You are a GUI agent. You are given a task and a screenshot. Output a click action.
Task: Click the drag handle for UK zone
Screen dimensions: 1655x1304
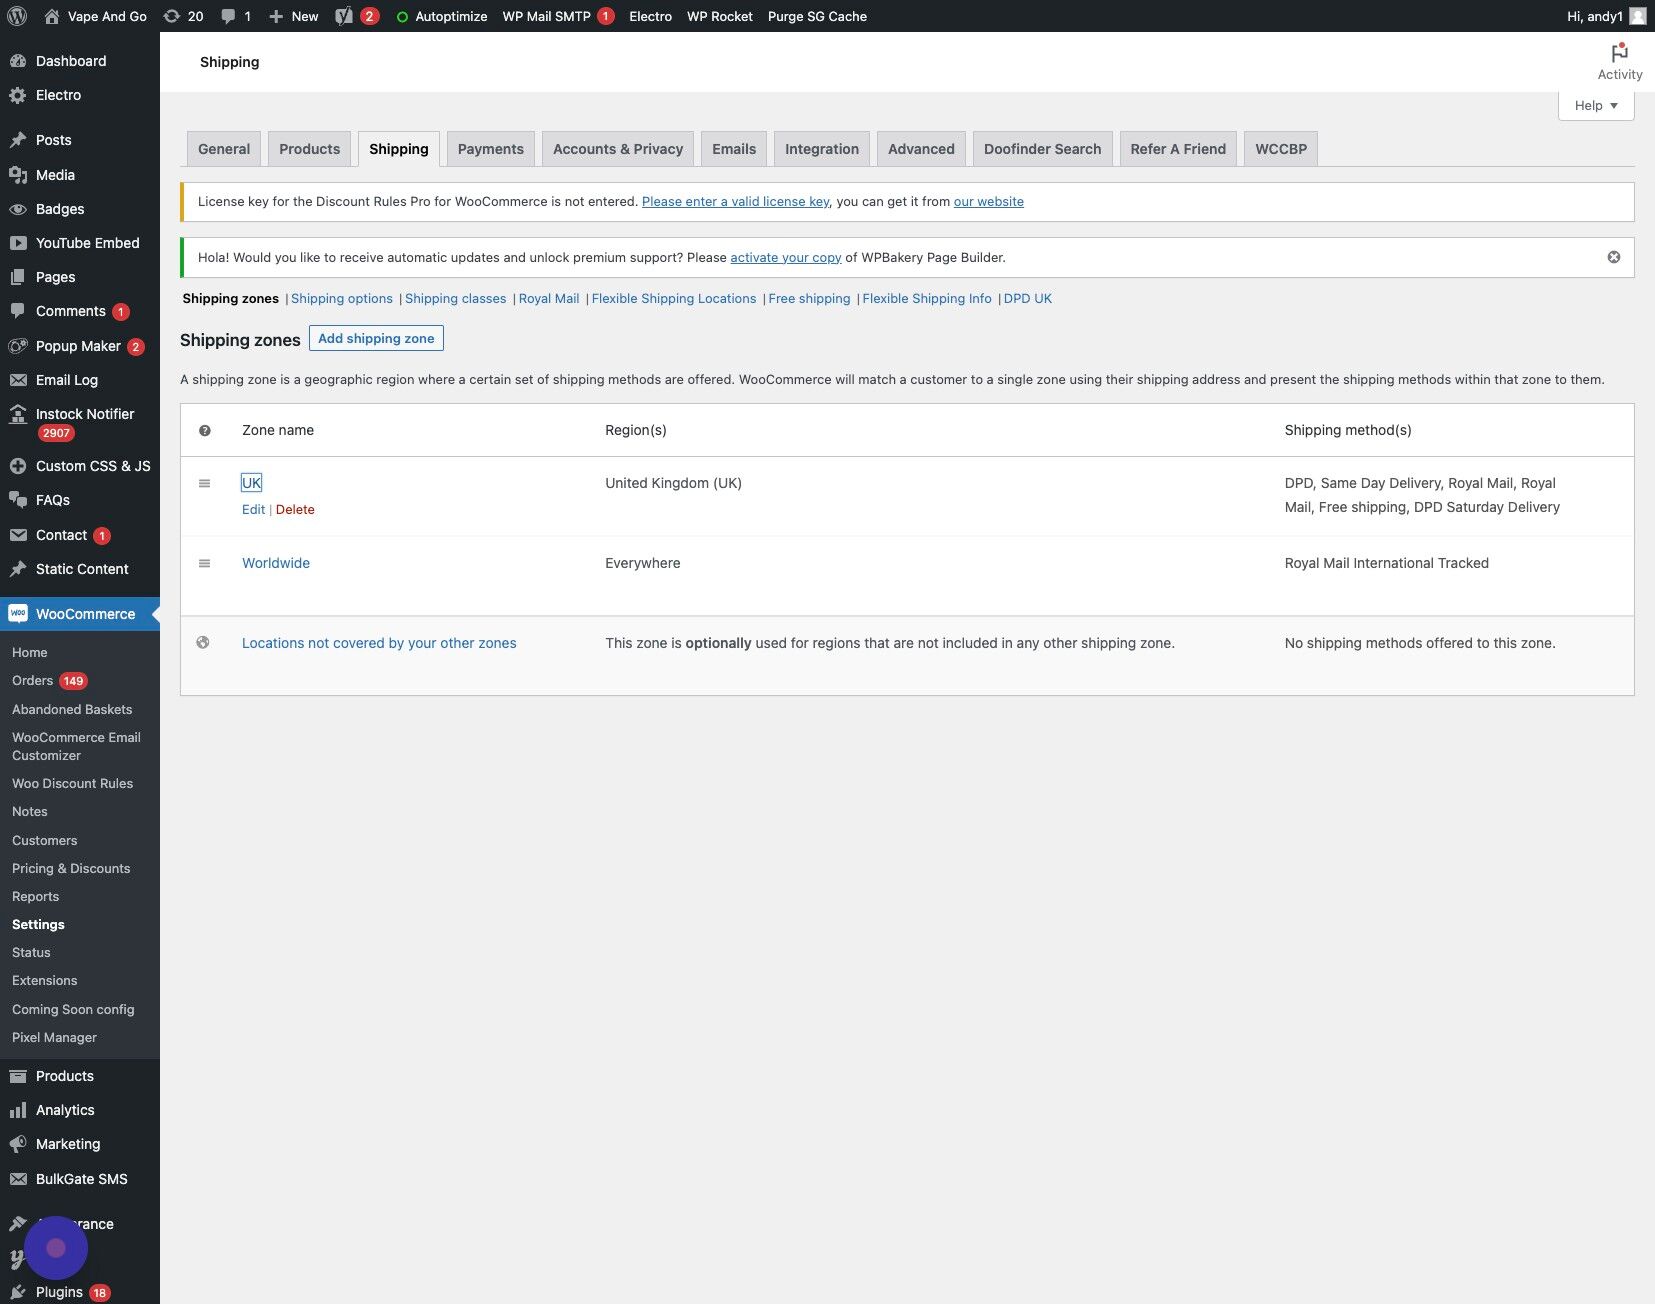205,483
